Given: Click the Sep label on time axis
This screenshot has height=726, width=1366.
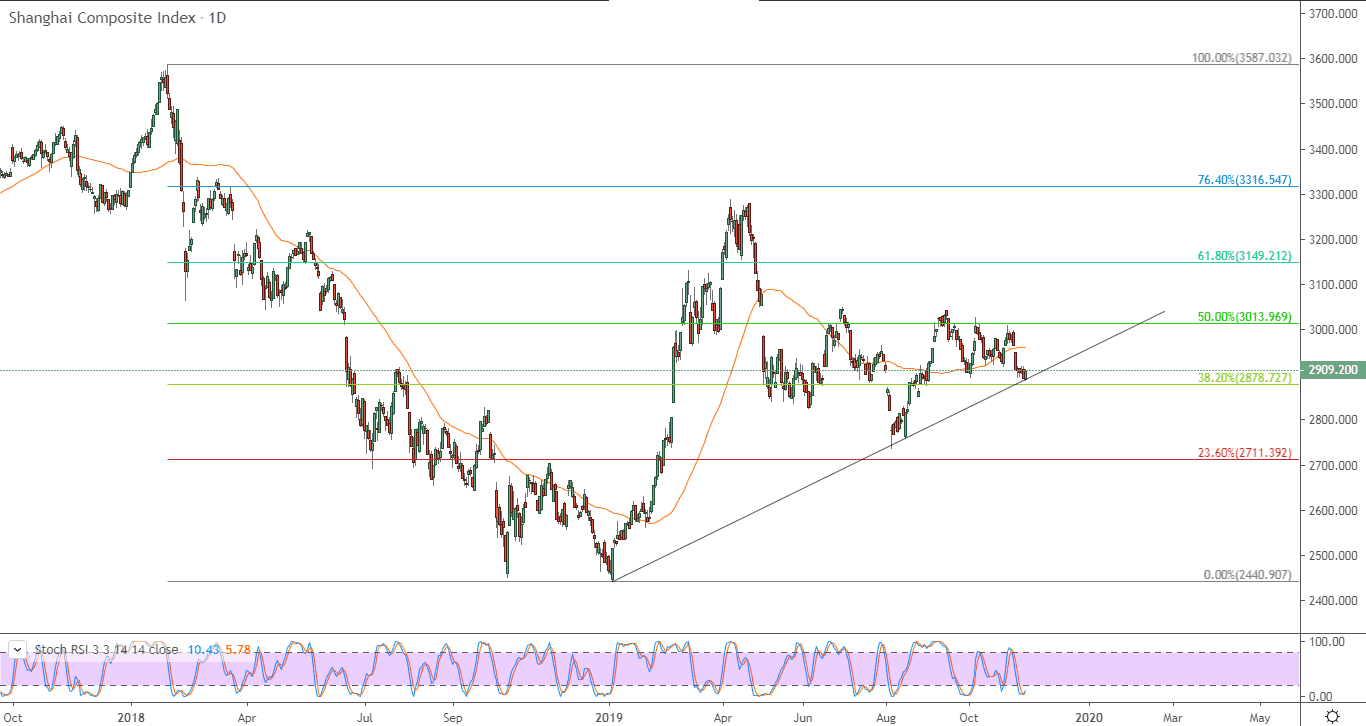Looking at the screenshot, I should pos(453,717).
